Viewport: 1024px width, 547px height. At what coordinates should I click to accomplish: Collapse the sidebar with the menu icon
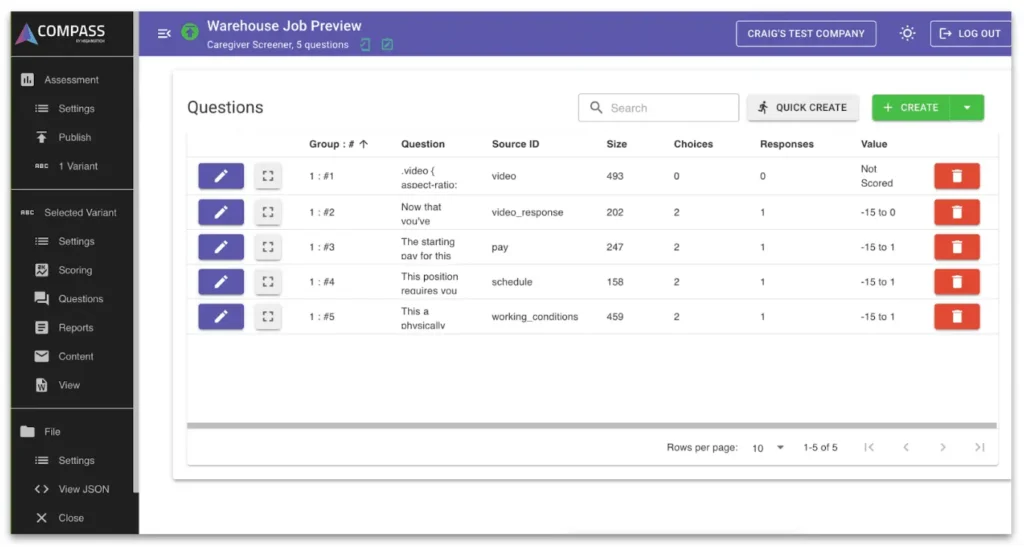[164, 33]
